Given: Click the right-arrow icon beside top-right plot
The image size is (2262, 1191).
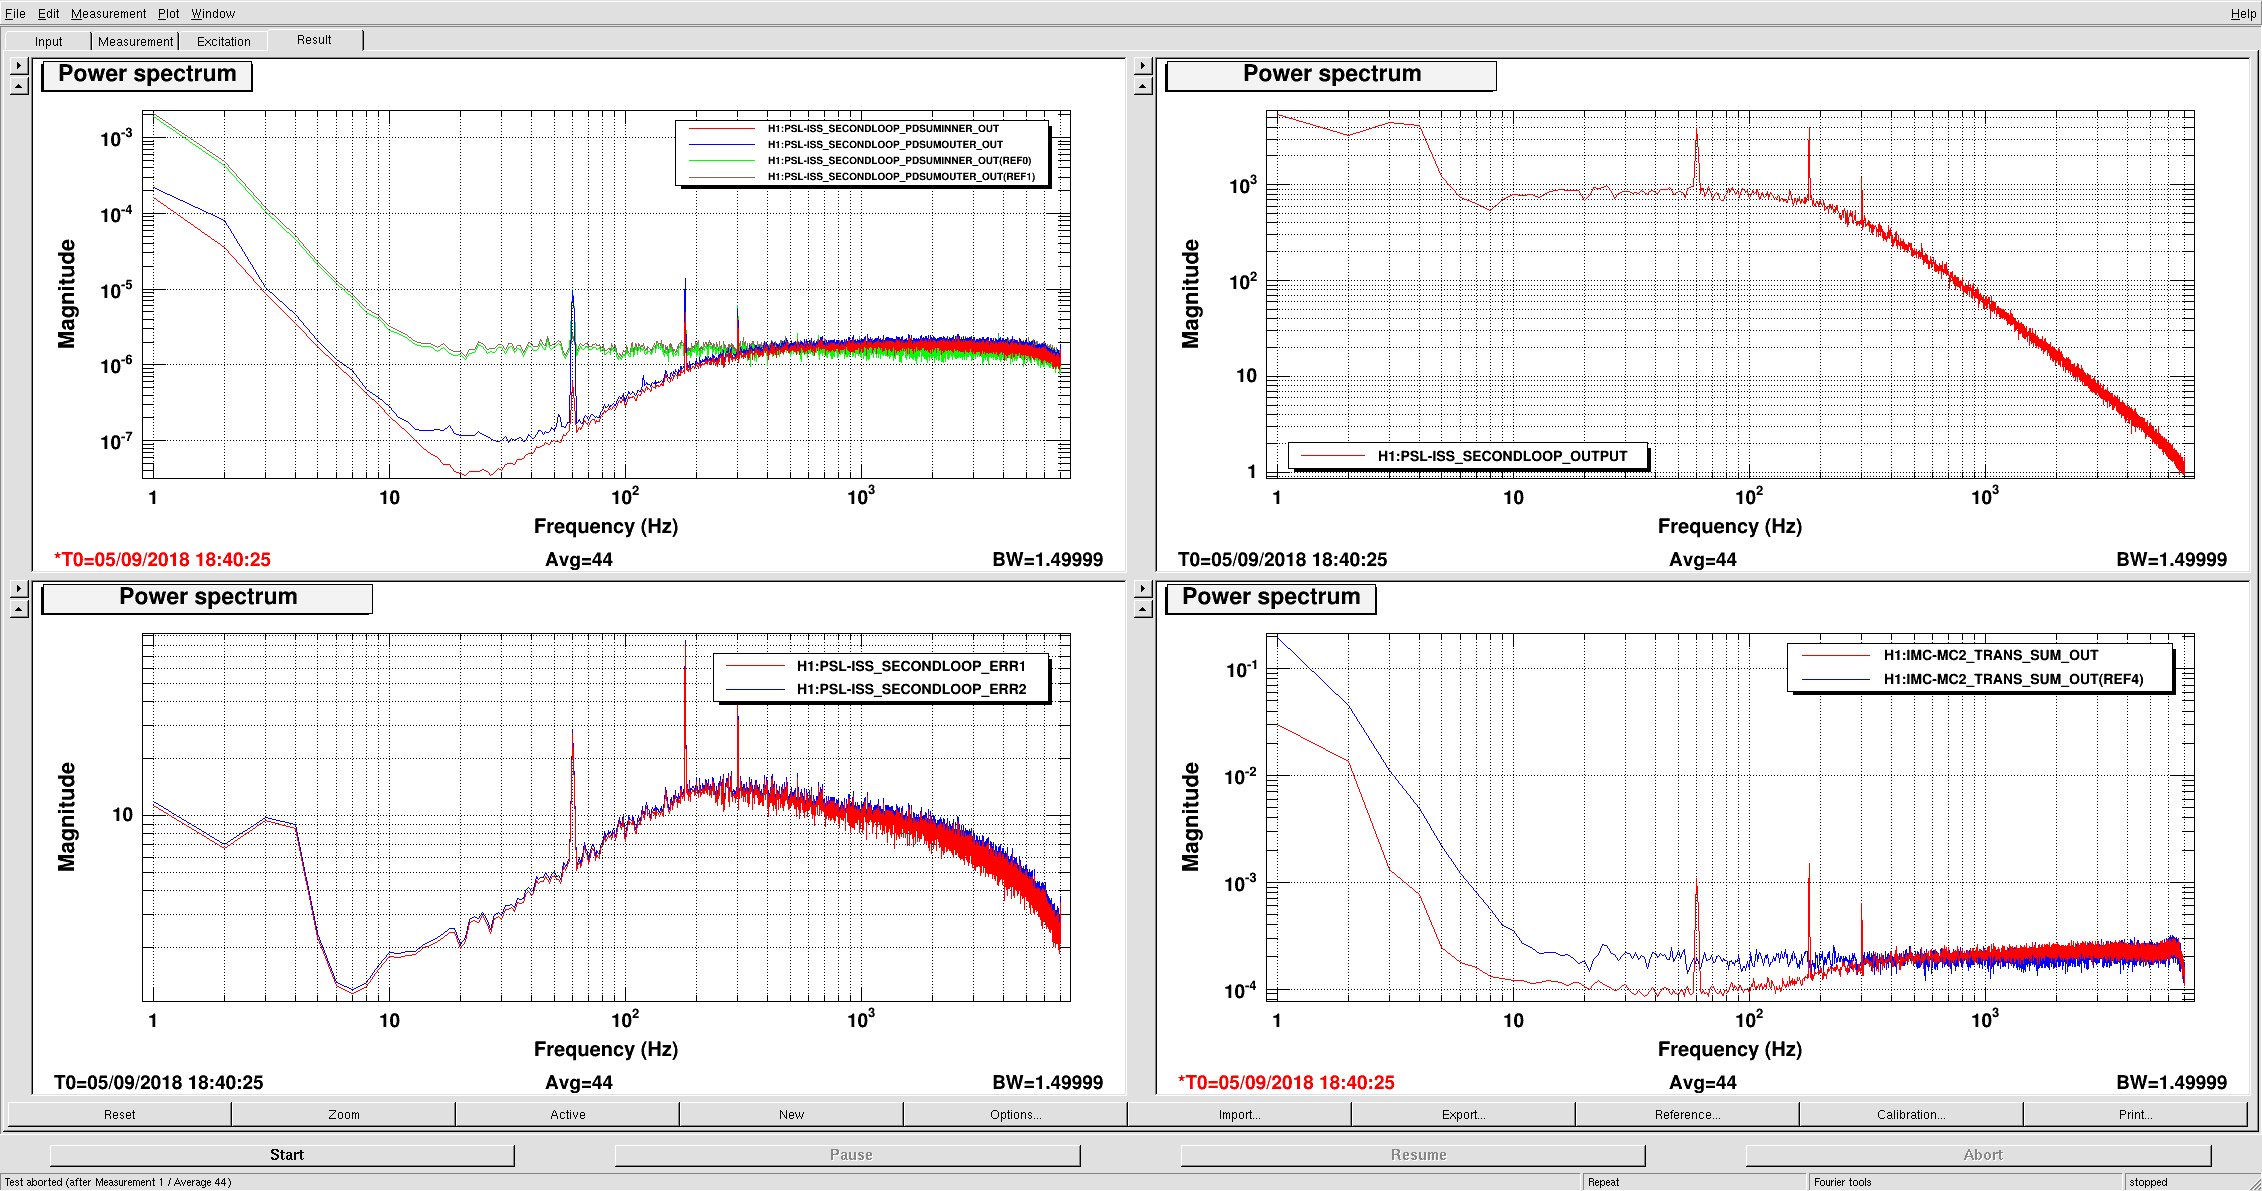Looking at the screenshot, I should [x=1144, y=66].
